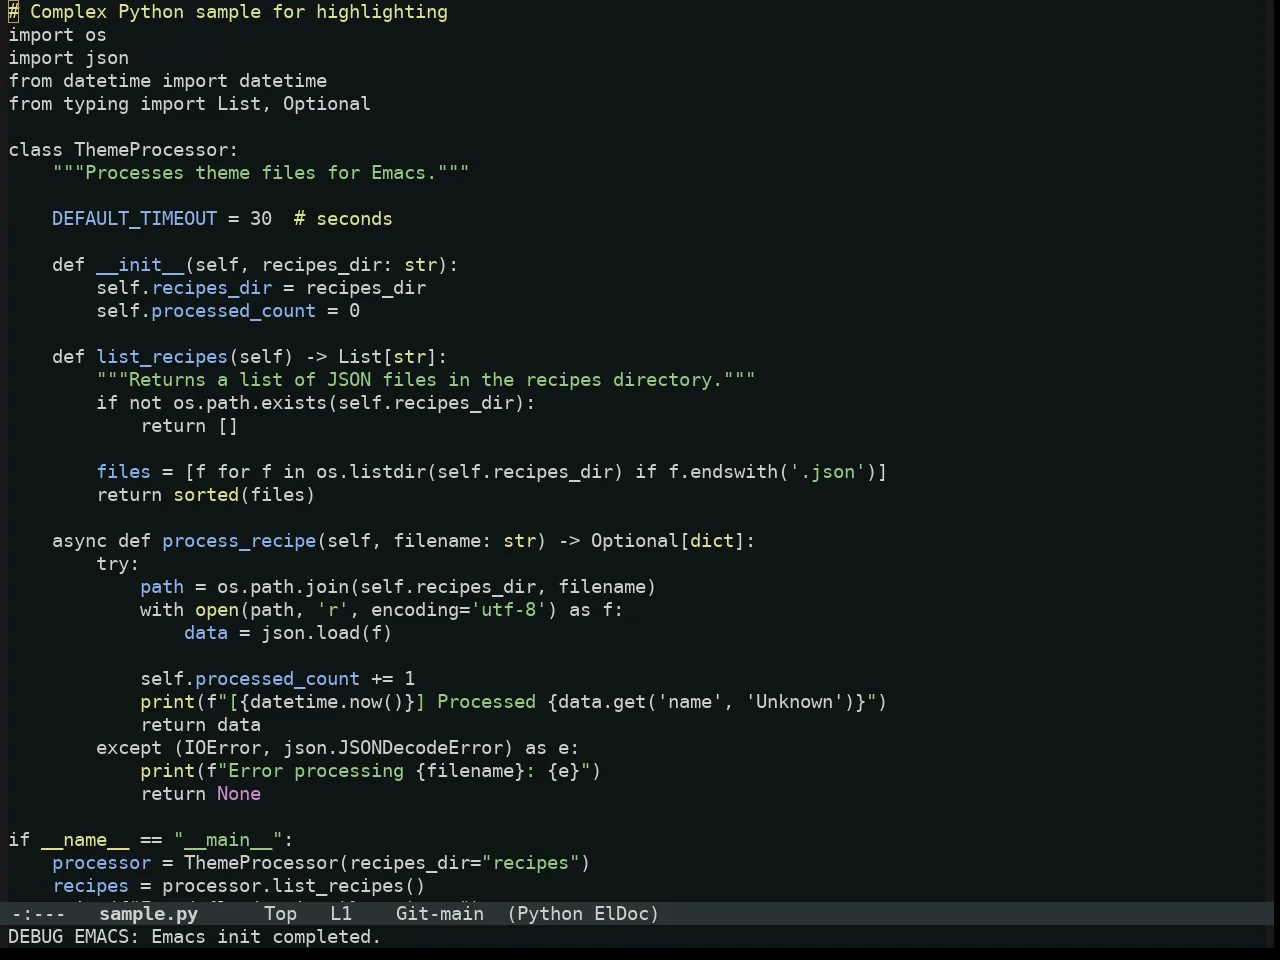Screen dimensions: 1280x960
Task: Click the list_recipes function name in definition
Action: 162,357
